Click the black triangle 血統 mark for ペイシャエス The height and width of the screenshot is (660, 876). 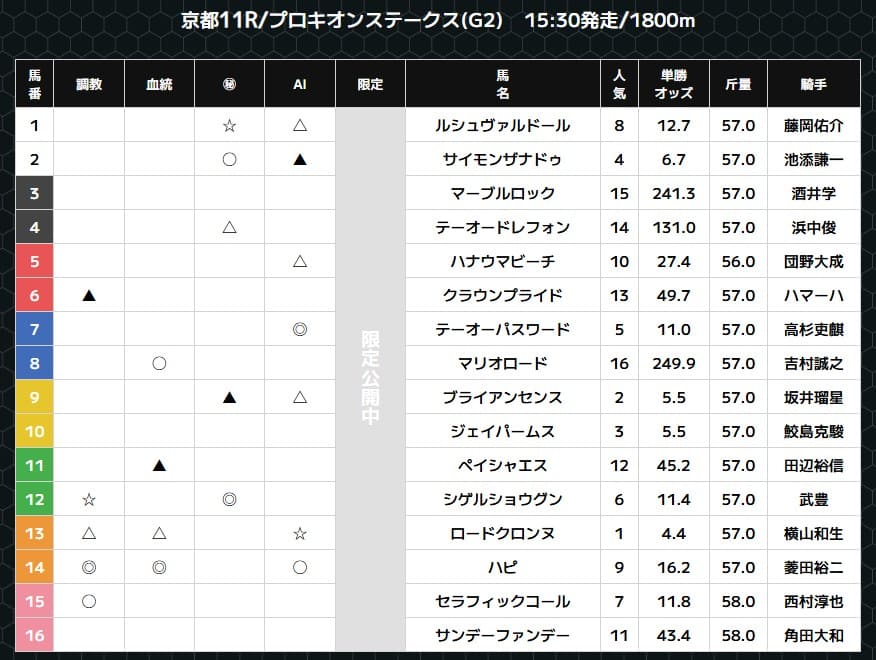click(159, 465)
